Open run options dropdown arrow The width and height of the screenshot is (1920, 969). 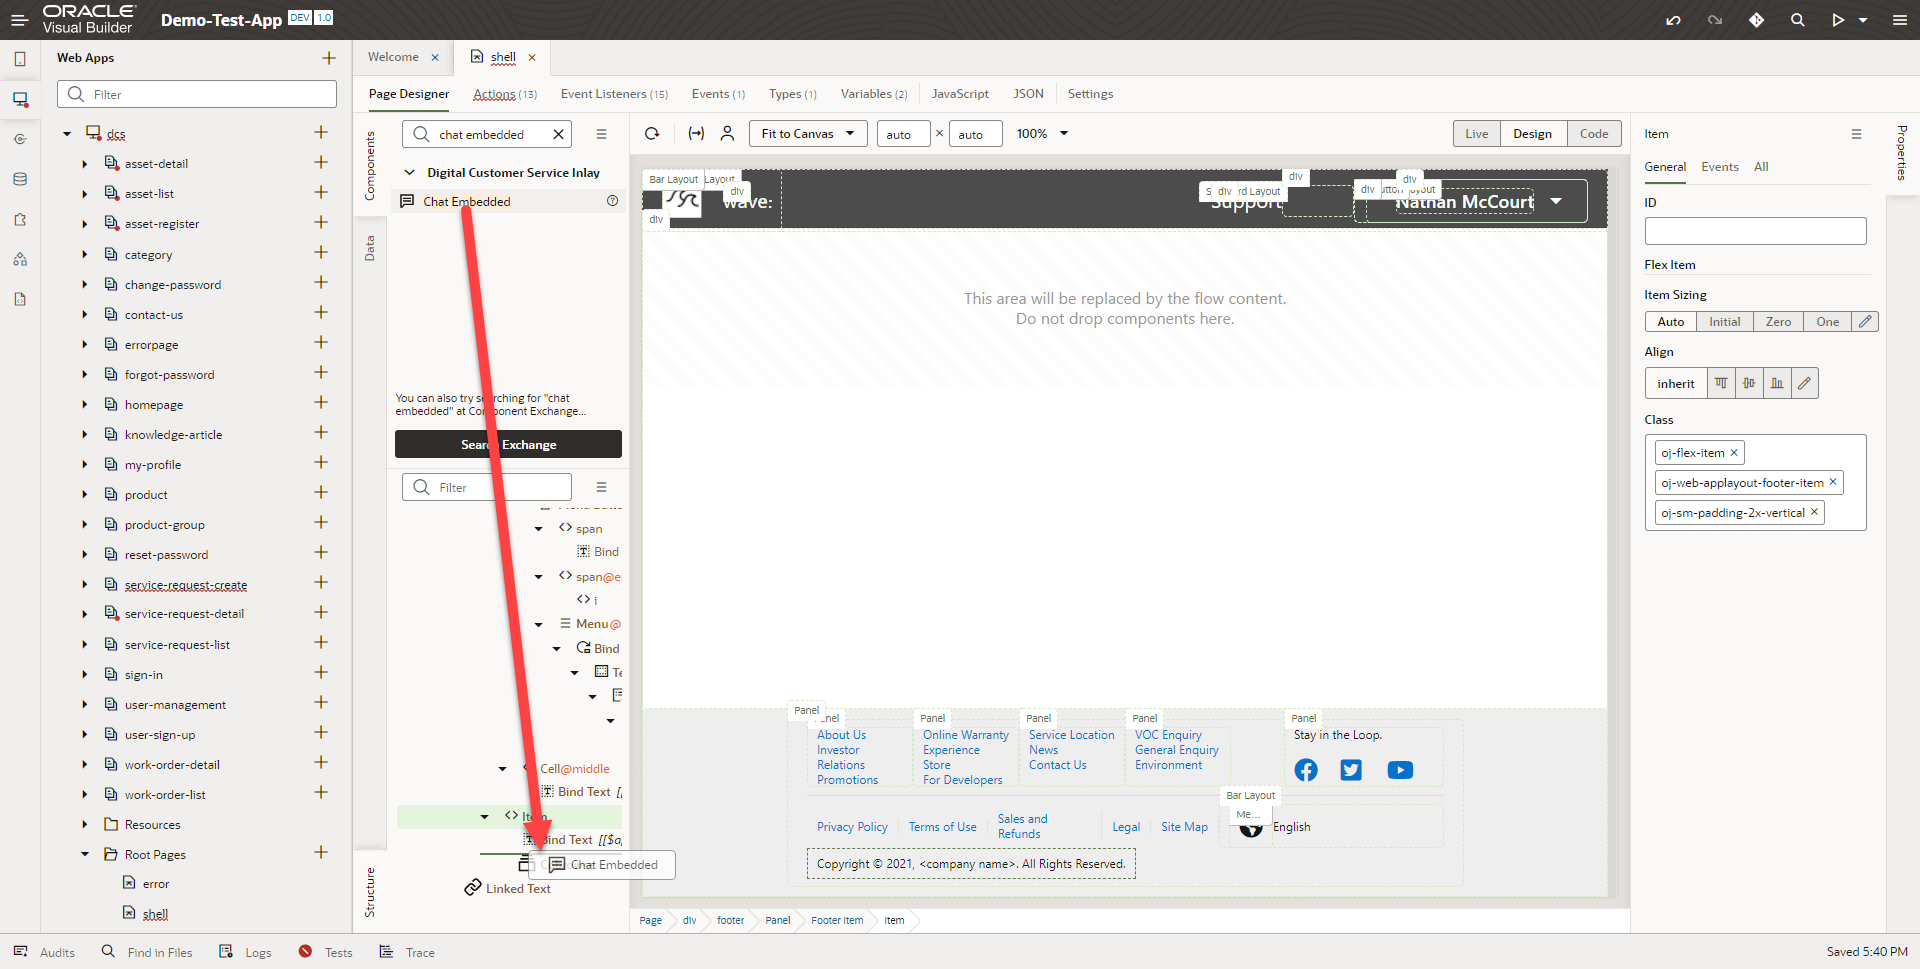click(1863, 20)
